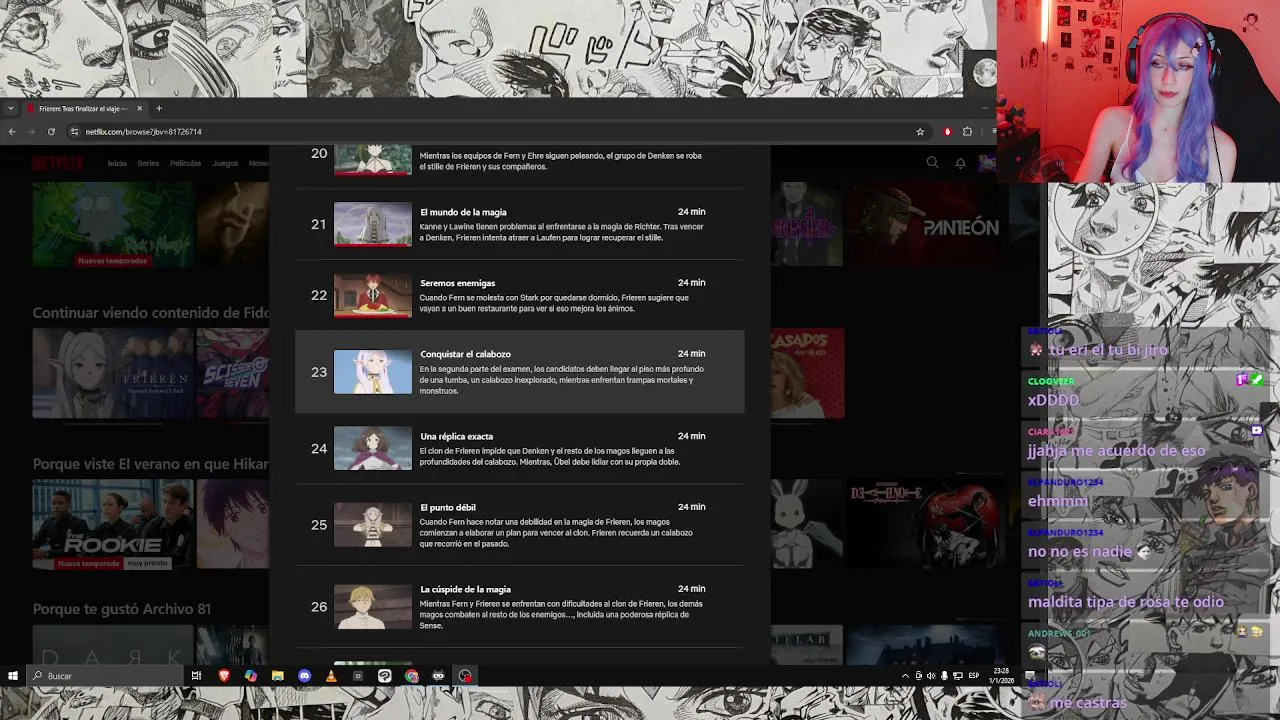Click episode number 22
Viewport: 1280px width, 720px height.
click(319, 295)
